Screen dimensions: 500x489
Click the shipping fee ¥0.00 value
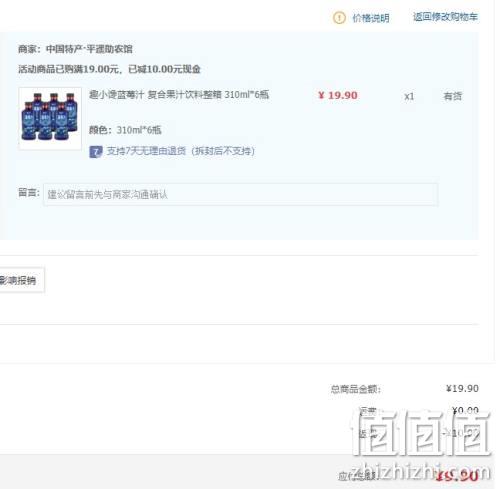click(x=465, y=410)
